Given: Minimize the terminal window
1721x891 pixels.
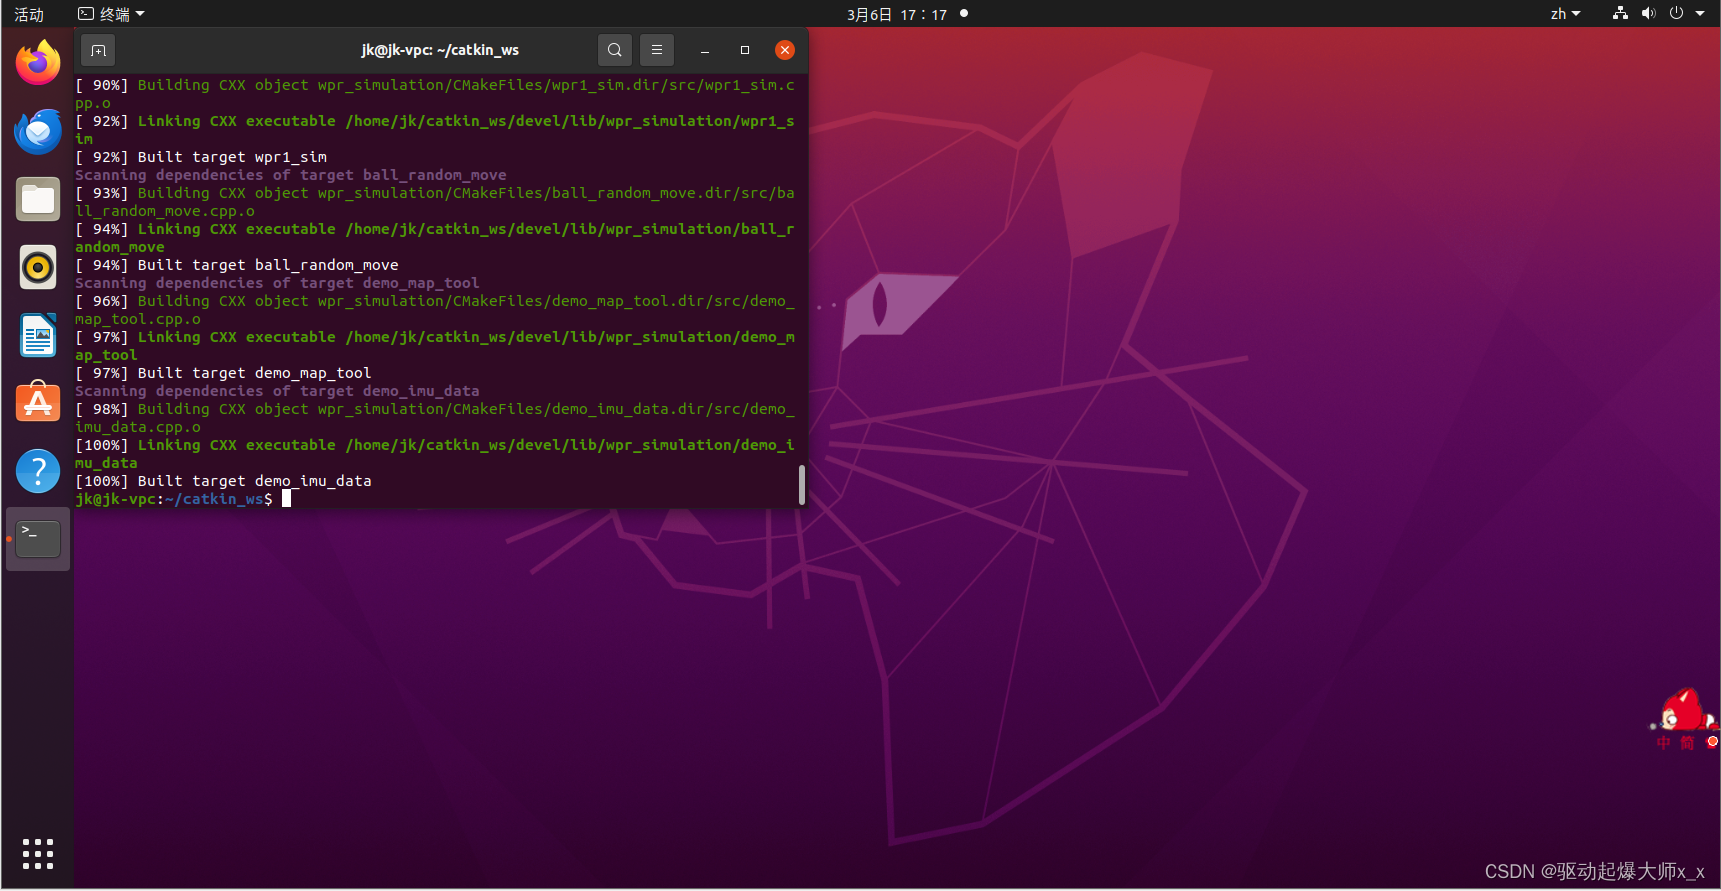Looking at the screenshot, I should tap(705, 50).
